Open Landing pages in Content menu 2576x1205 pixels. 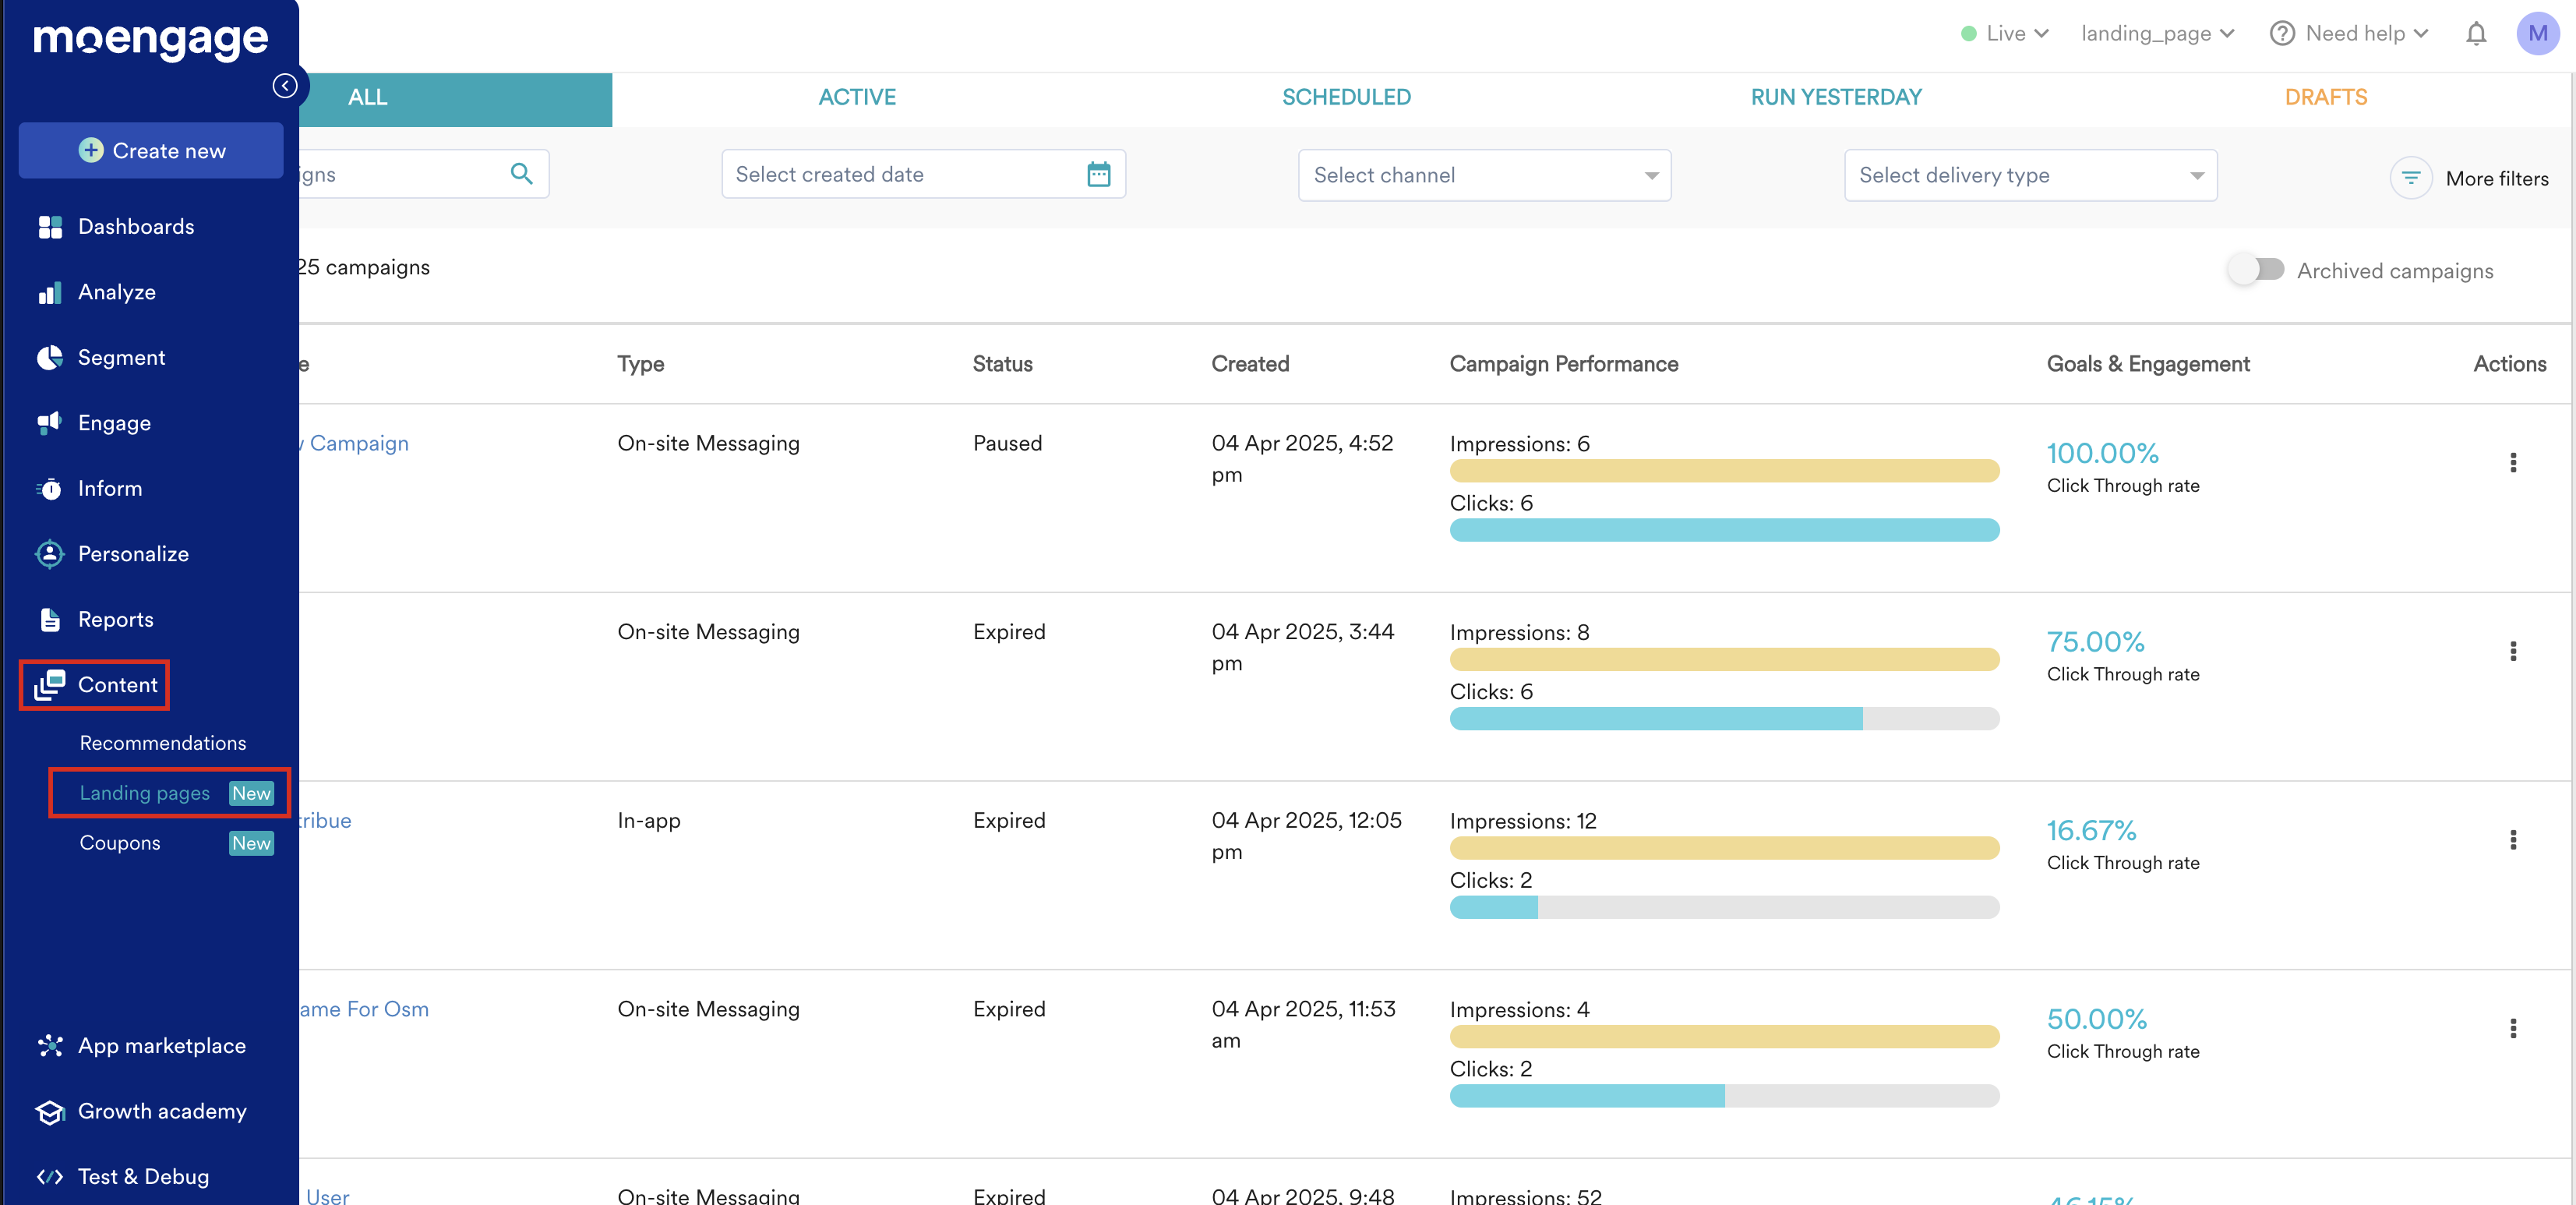pos(145,793)
